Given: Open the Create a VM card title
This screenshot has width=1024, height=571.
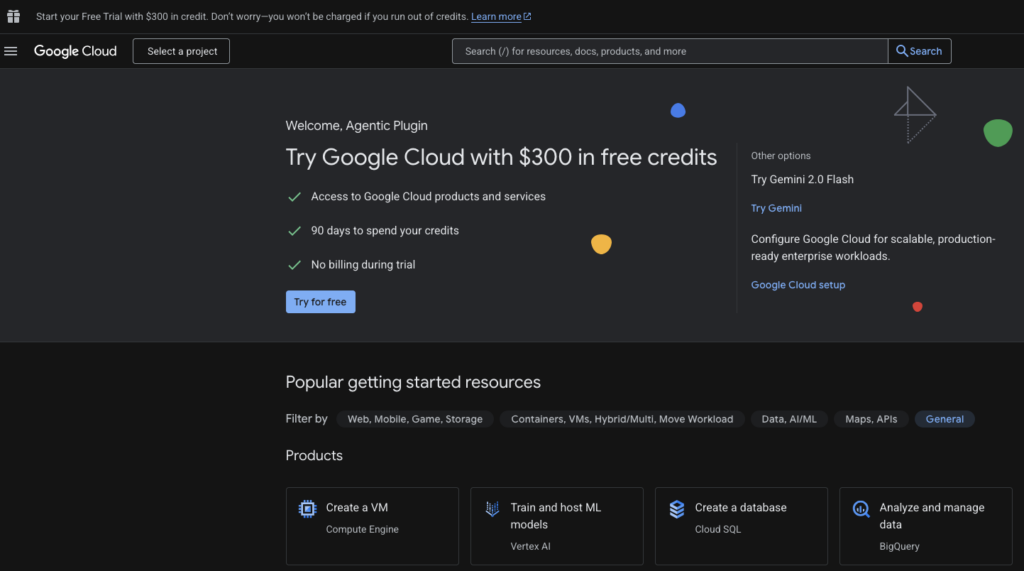Looking at the screenshot, I should tap(357, 508).
